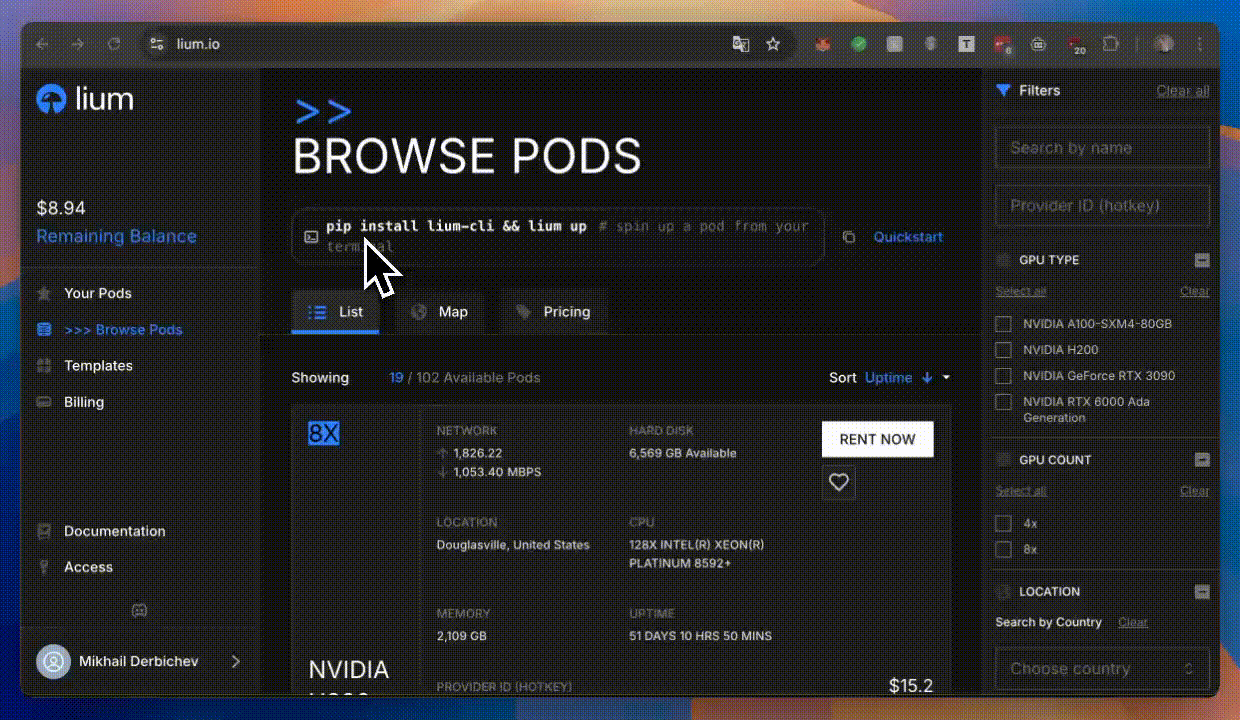
Task: Reload the page in the browser
Action: click(x=114, y=44)
